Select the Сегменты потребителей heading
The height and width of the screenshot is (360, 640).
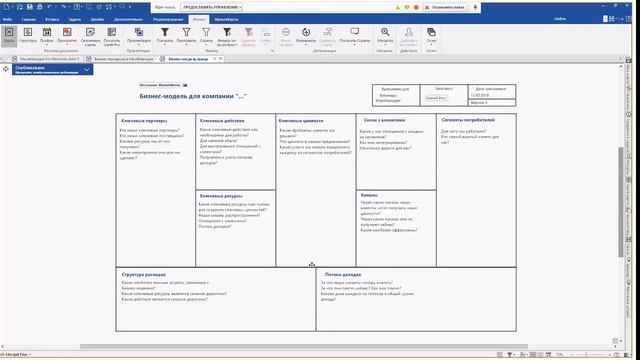[468, 120]
